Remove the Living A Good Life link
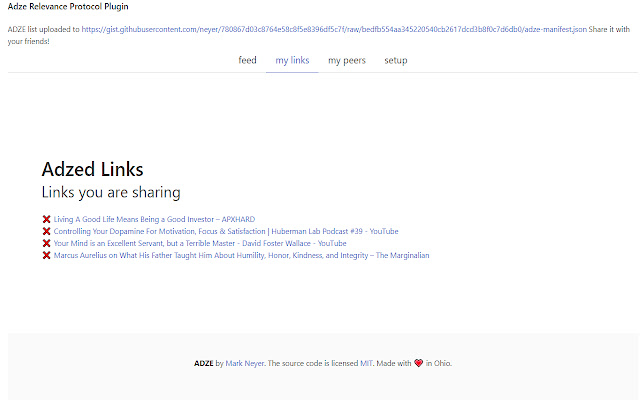Image resolution: width=640 pixels, height=400 pixels. coord(47,219)
